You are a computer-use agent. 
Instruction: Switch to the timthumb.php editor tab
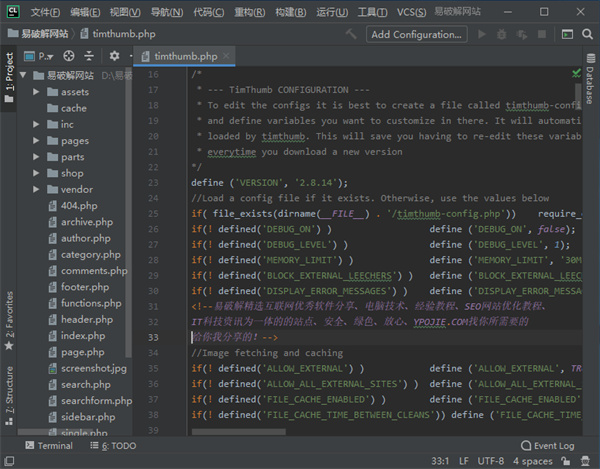click(x=182, y=56)
